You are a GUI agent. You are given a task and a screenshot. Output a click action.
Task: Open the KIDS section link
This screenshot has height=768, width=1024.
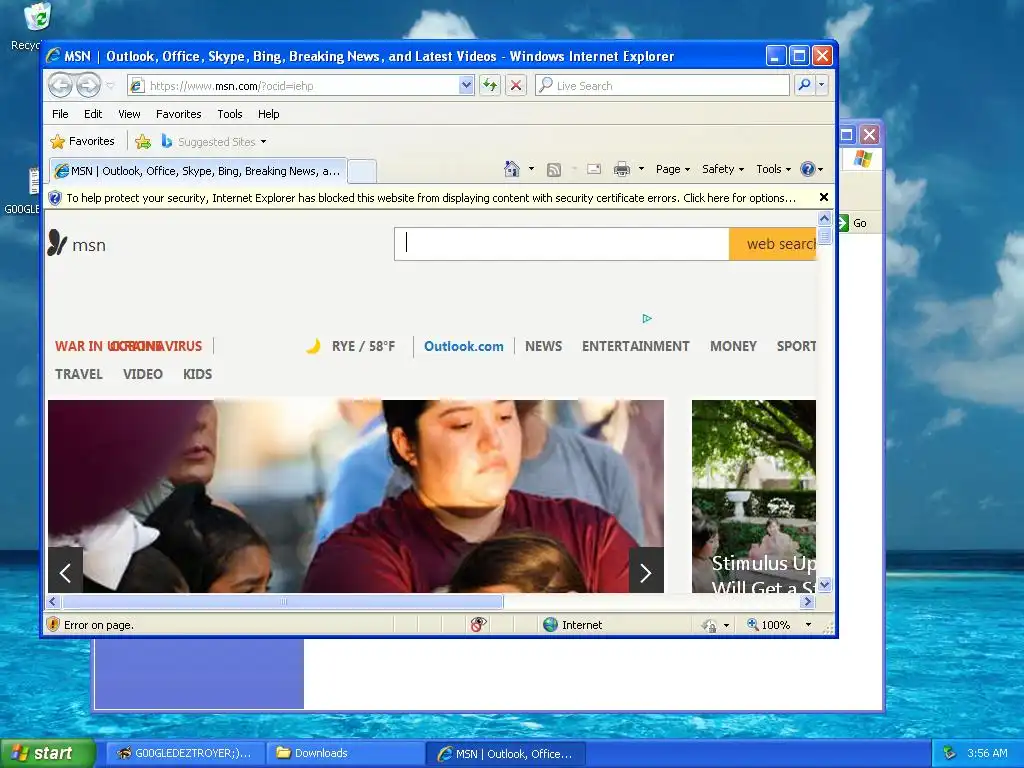coord(197,374)
